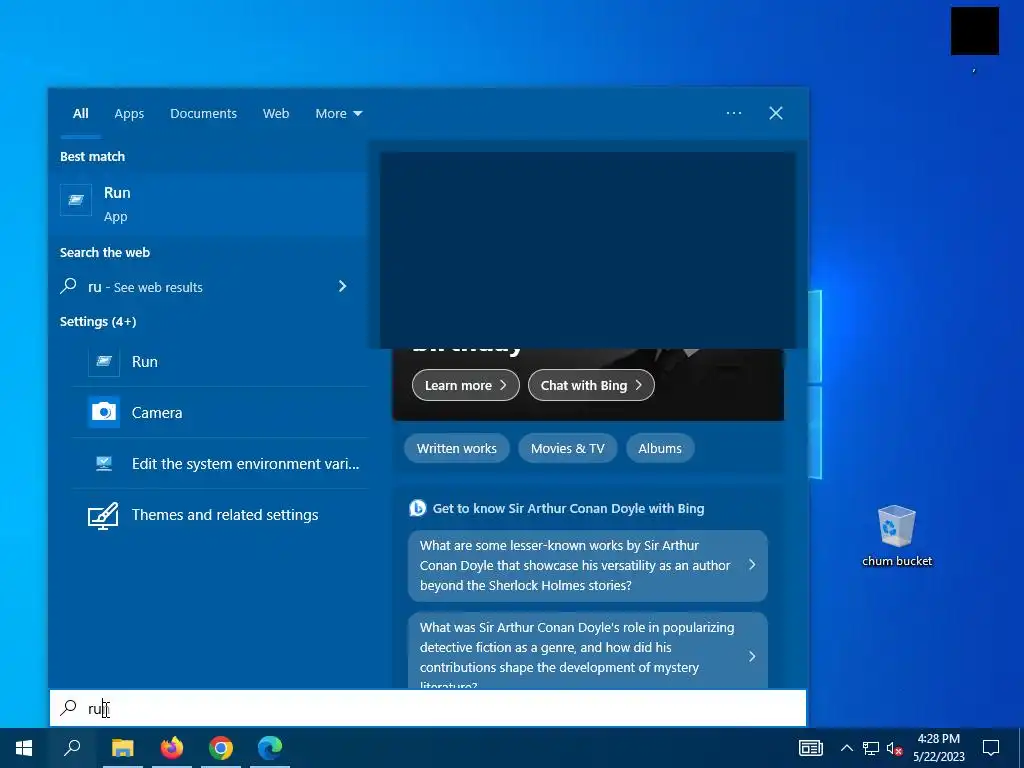Click the taskbar Search icon
Viewport: 1024px width, 768px height.
(x=72, y=748)
